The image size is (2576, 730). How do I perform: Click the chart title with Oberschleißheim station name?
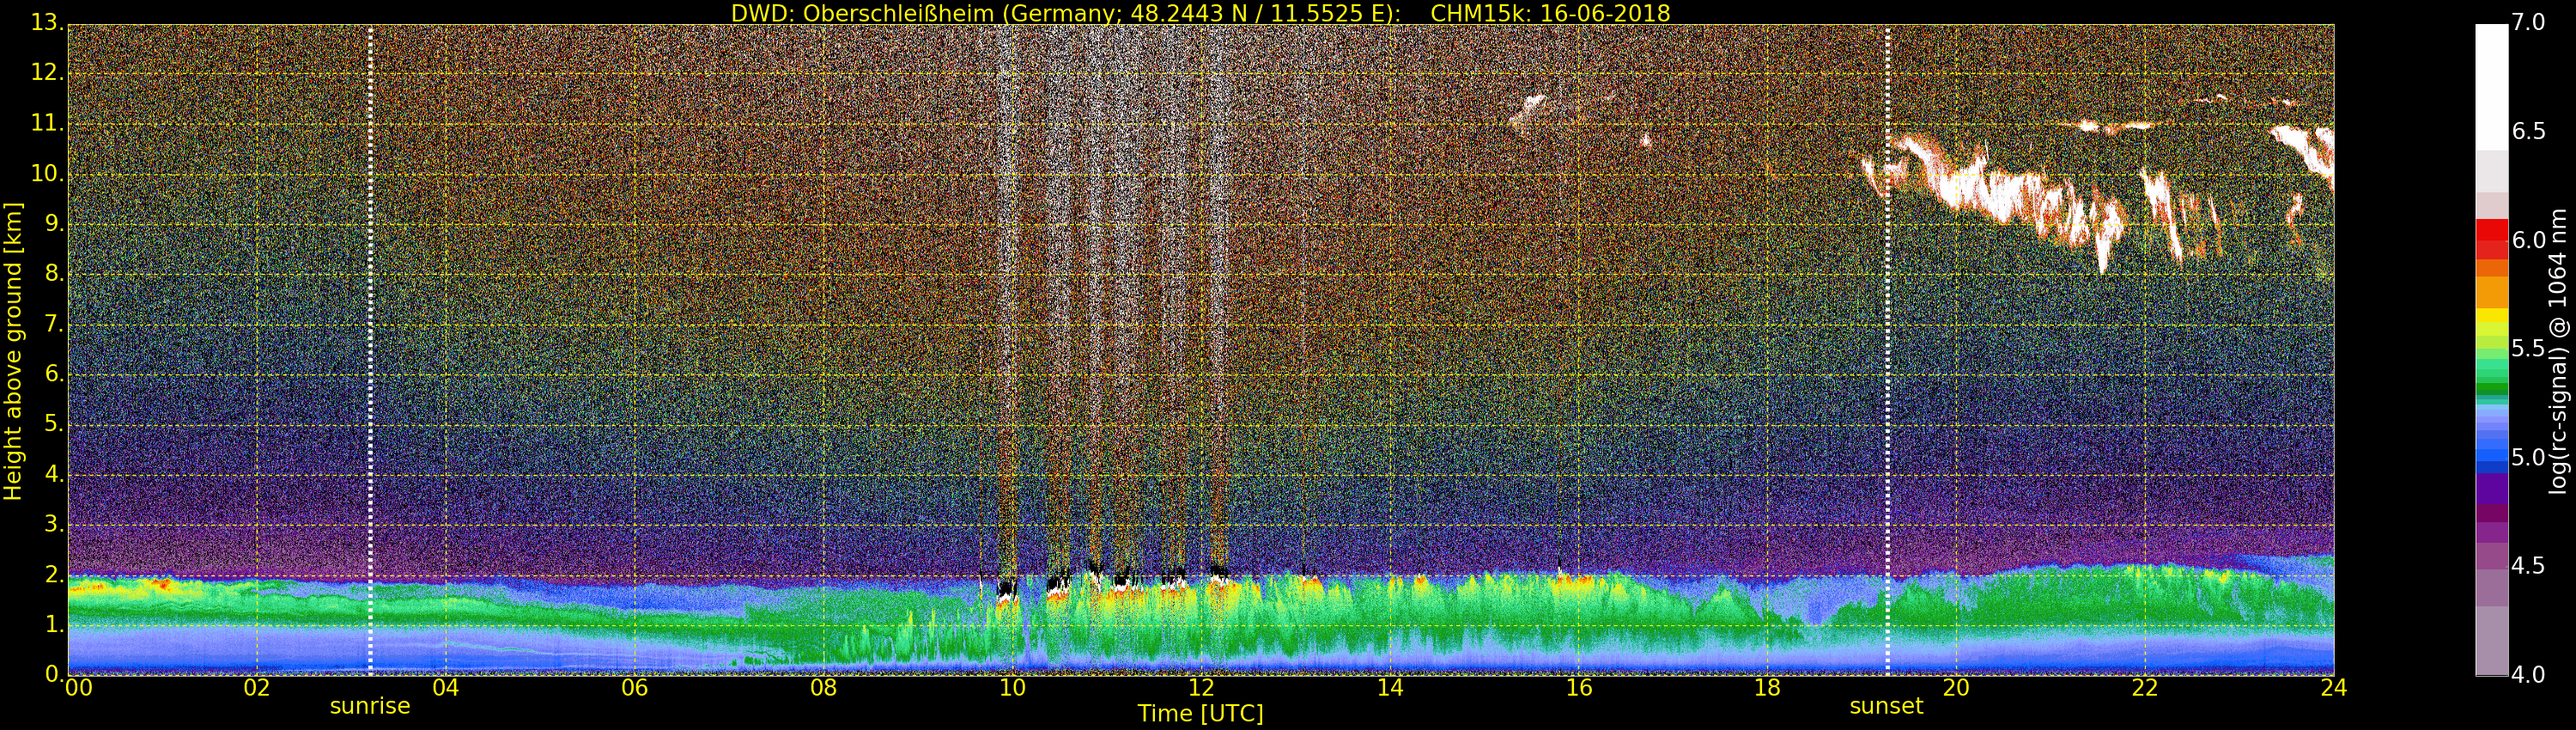tap(1200, 13)
